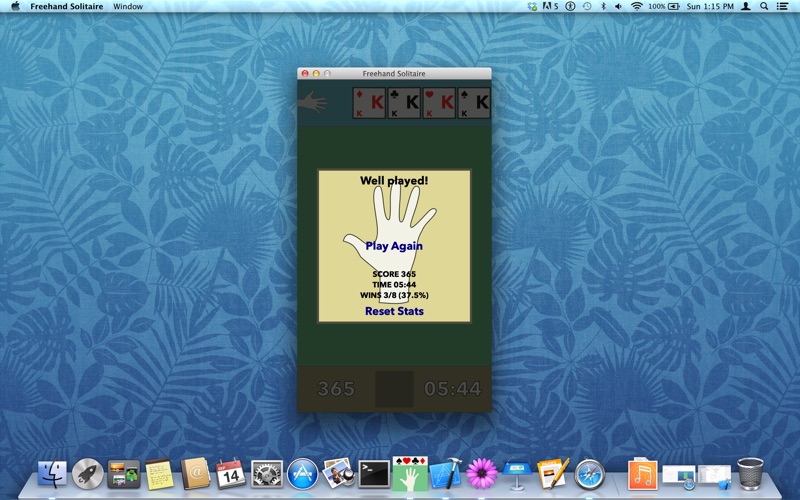
Task: Click the King of Hearts foundation card
Action: pyautogui.click(x=440, y=103)
